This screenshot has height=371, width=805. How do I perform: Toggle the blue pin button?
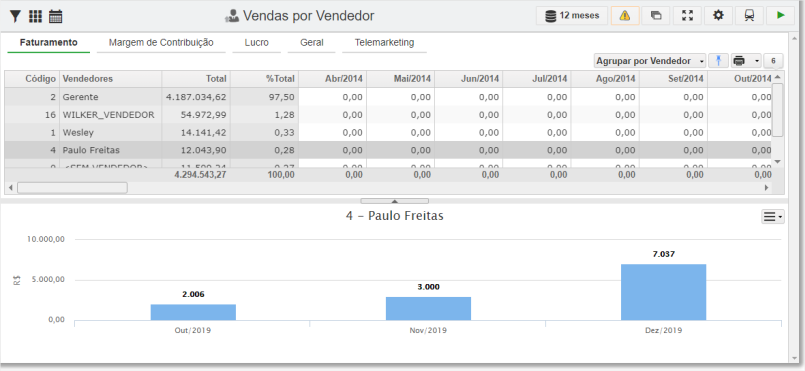pyautogui.click(x=719, y=61)
